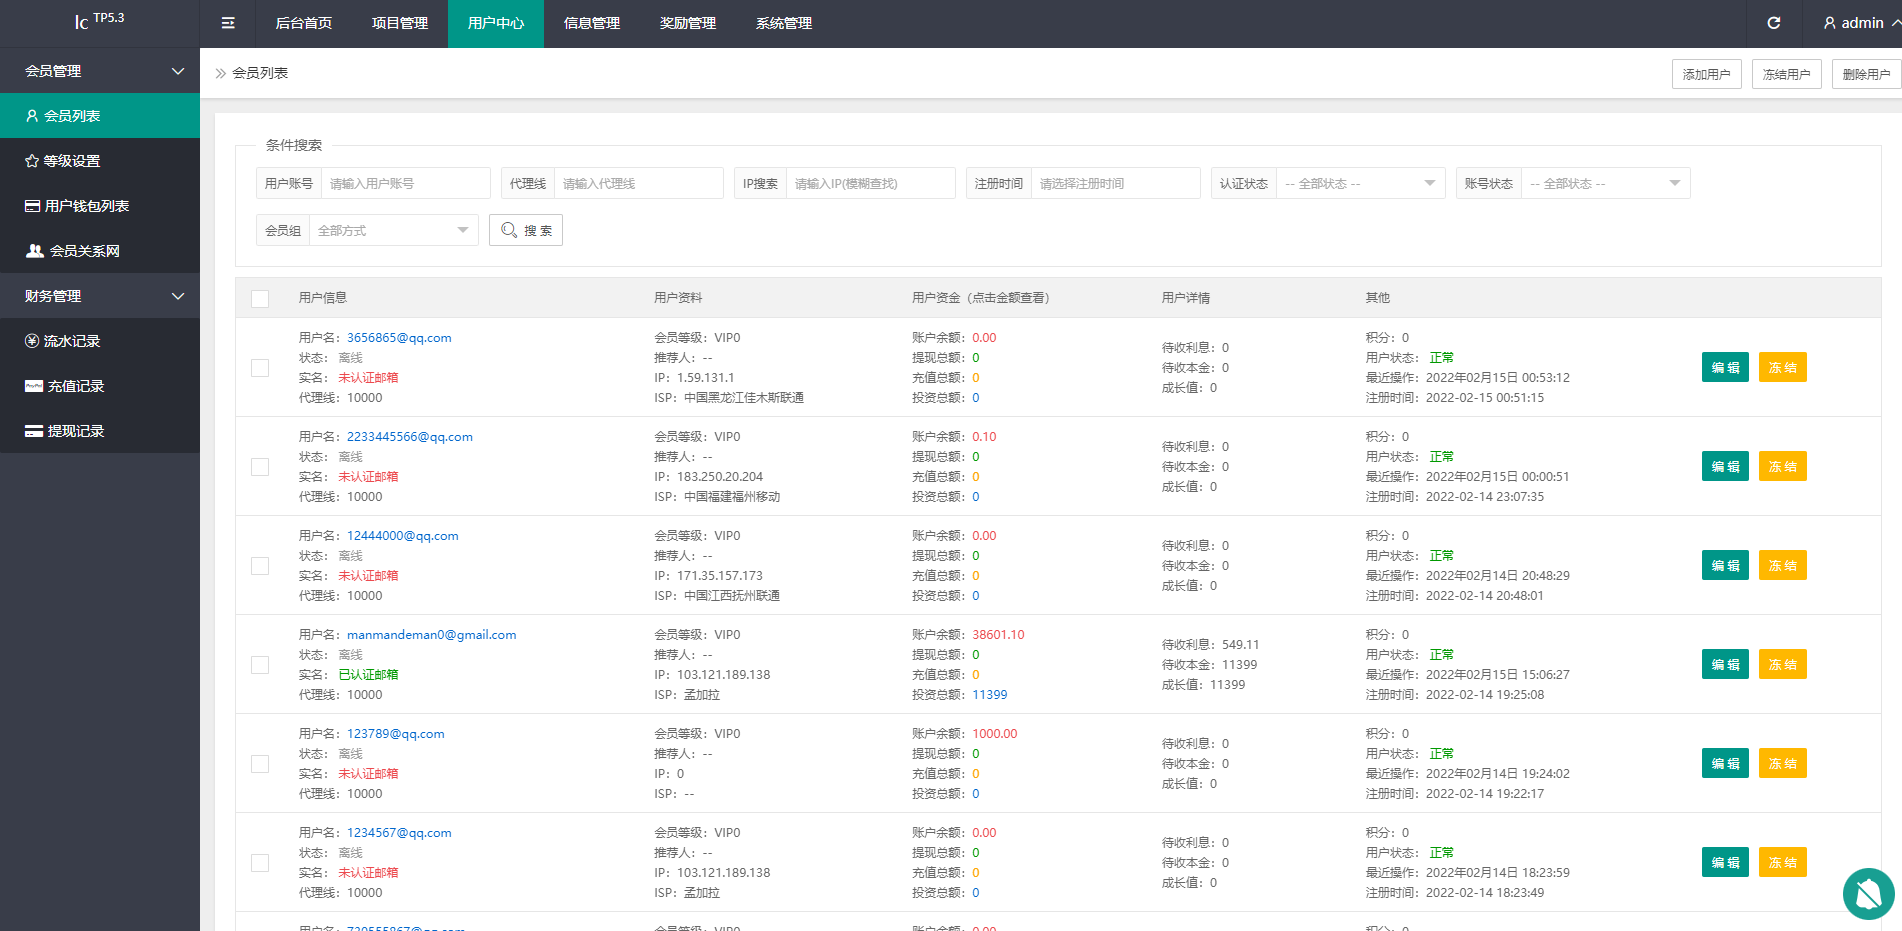Click the 等级设置 star icon in sidebar

[32, 161]
